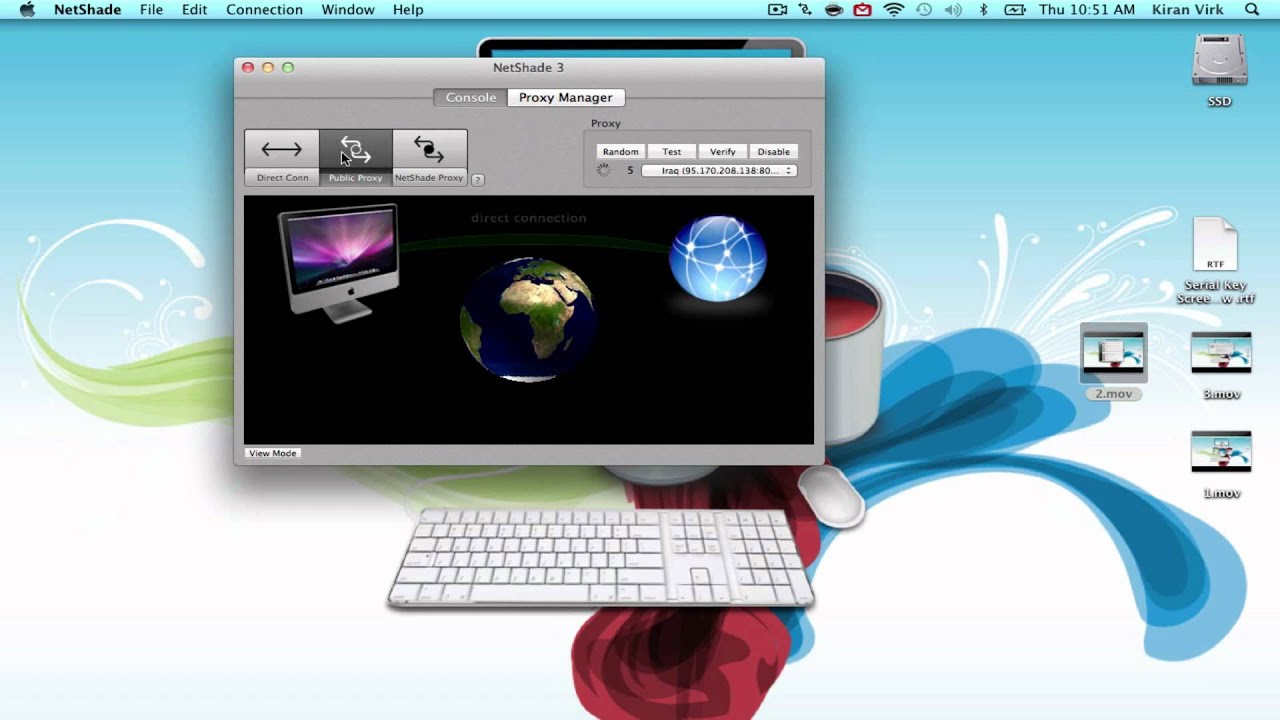Click the red mail envelope menu bar icon
The height and width of the screenshot is (720, 1280).
coord(862,10)
